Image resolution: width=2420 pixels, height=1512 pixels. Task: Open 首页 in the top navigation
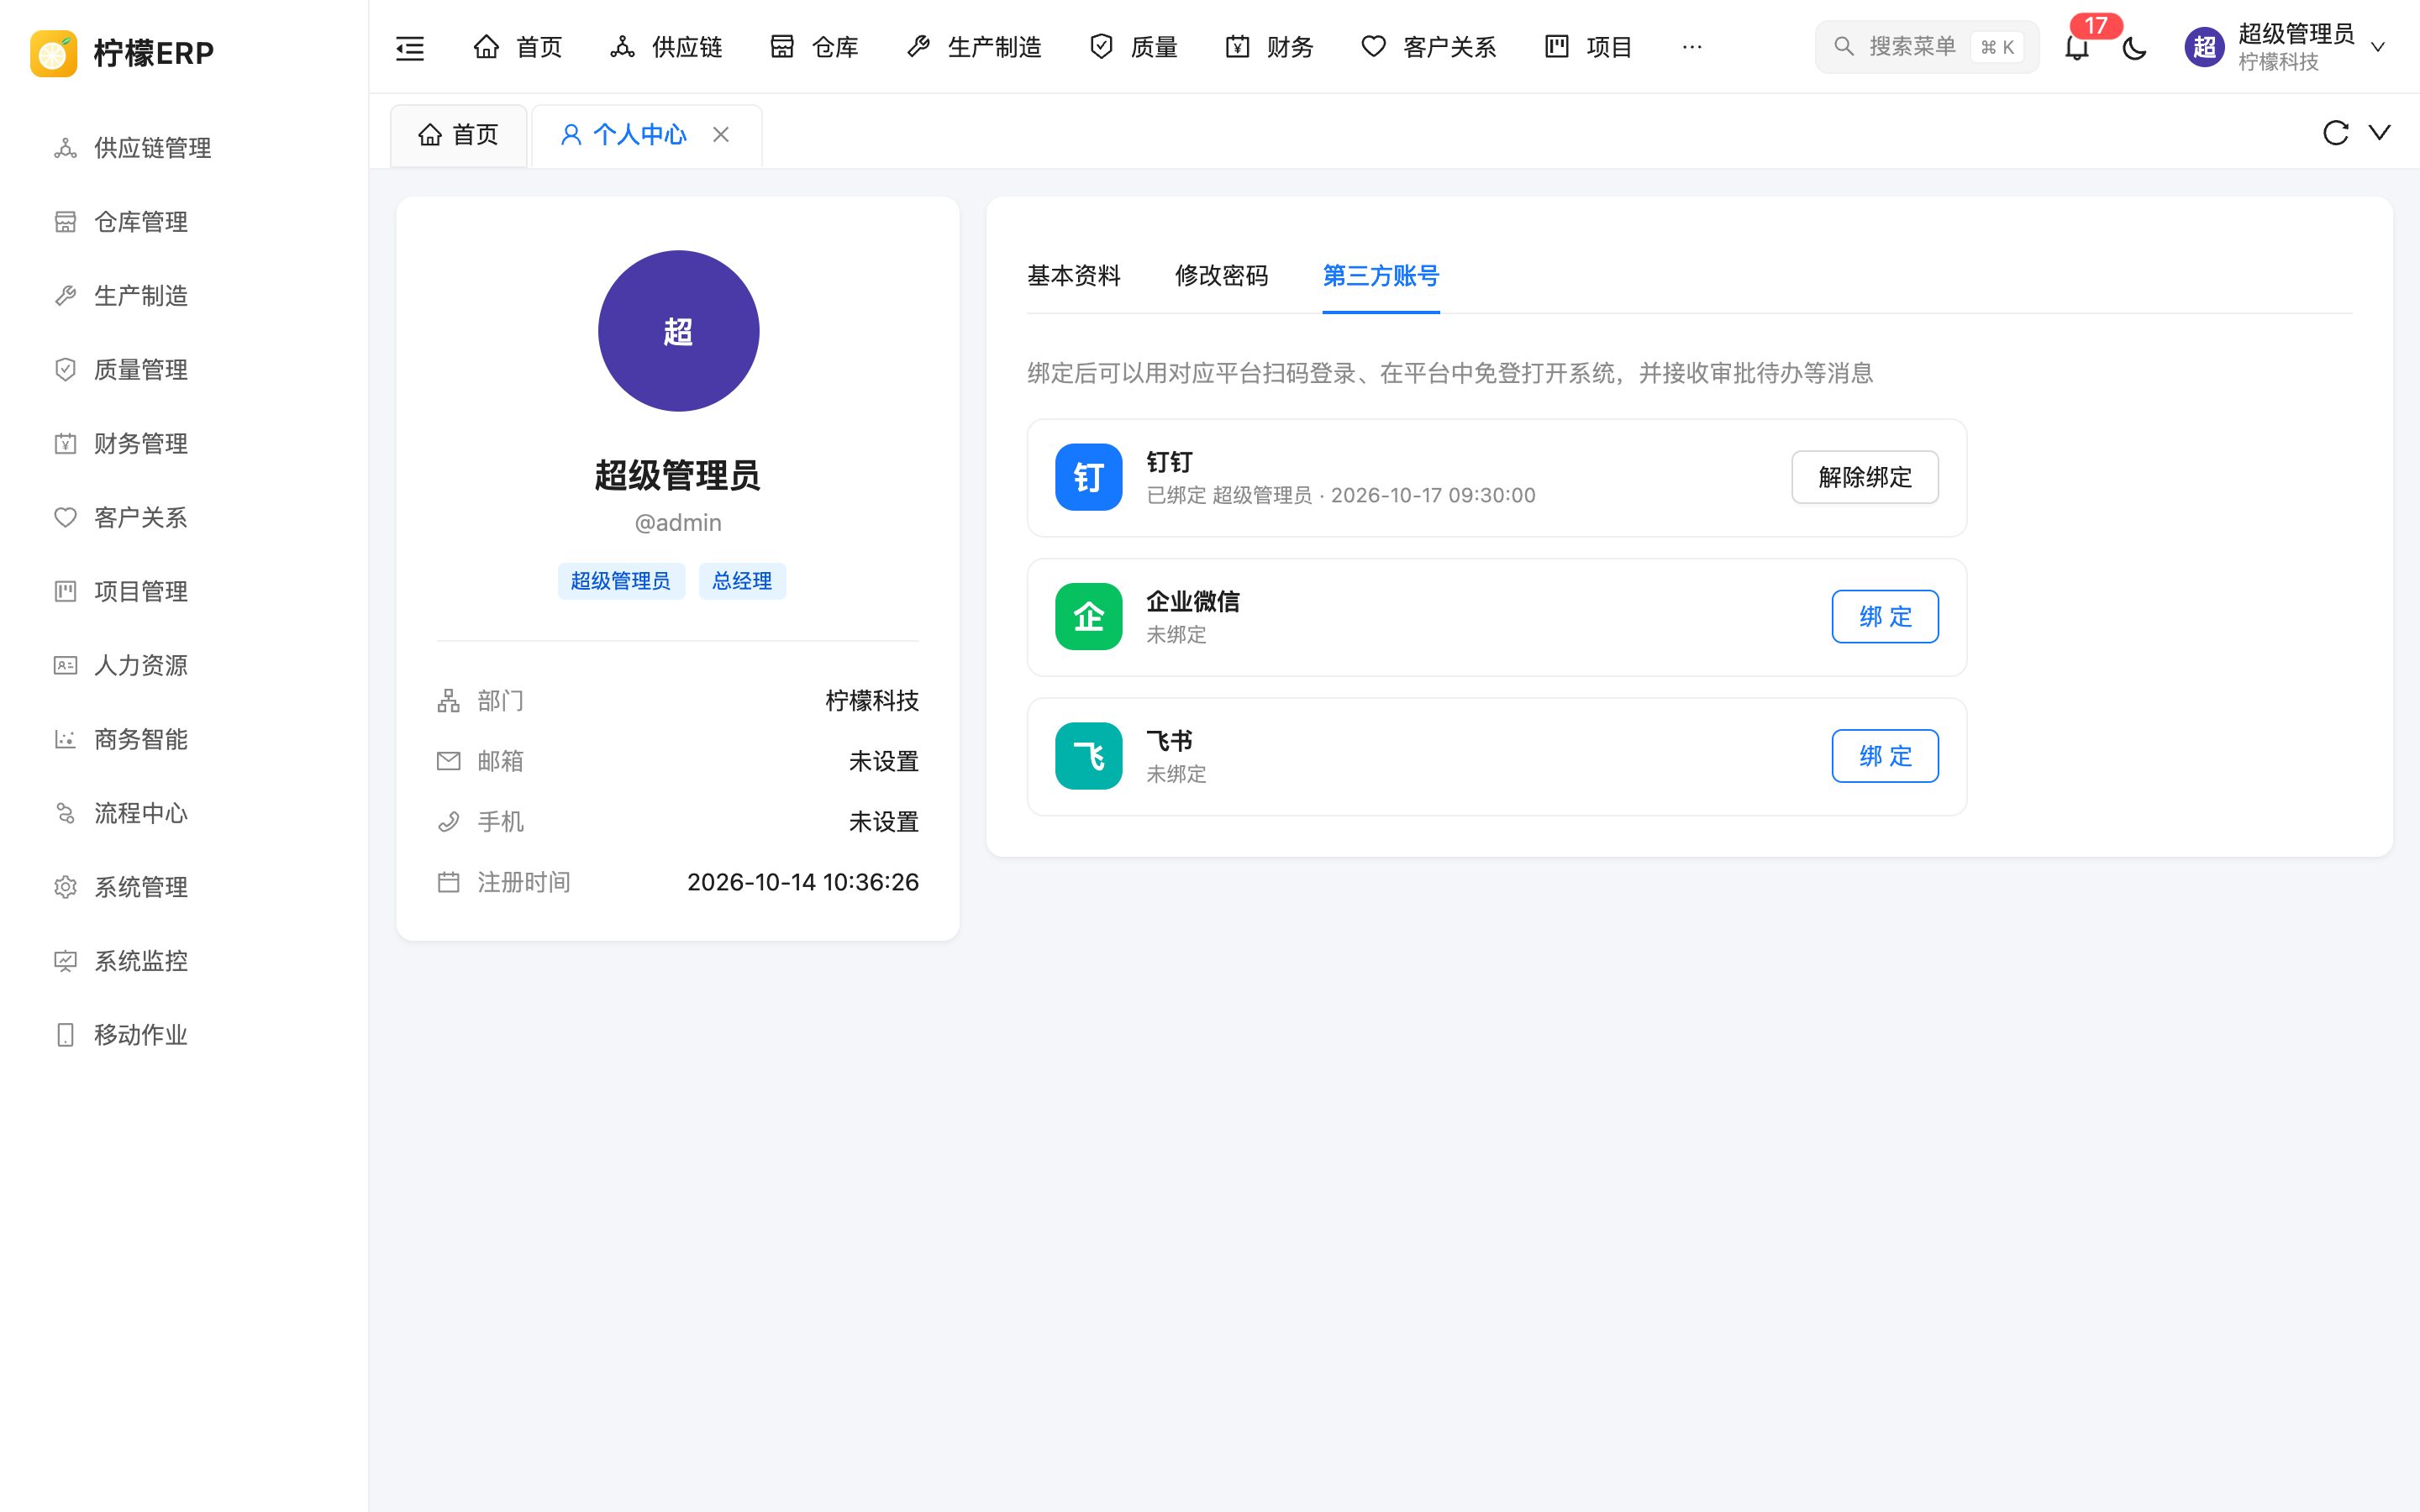[x=518, y=47]
